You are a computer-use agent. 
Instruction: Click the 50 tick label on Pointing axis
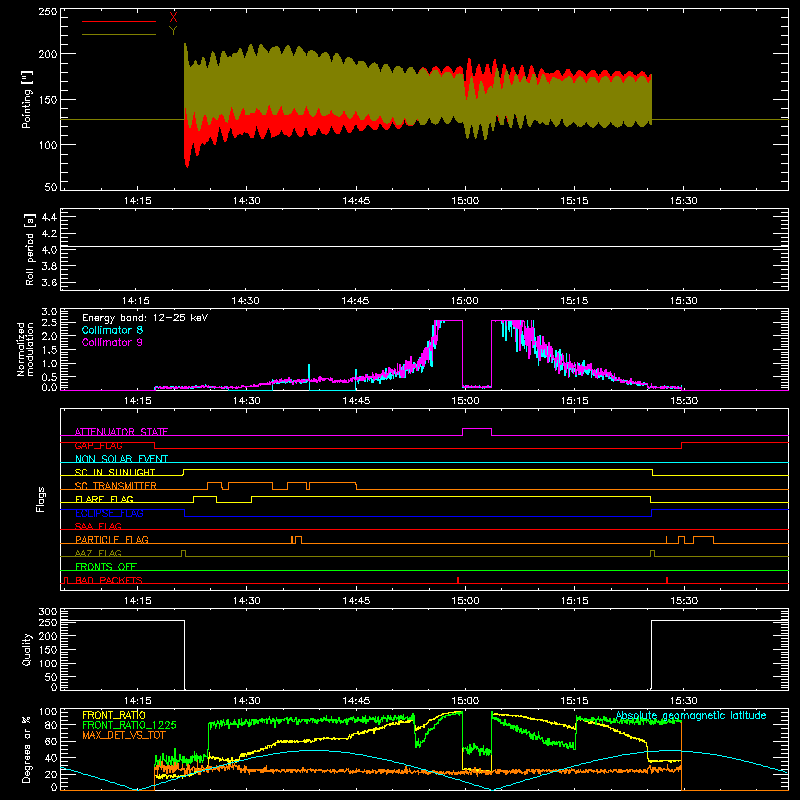pyautogui.click(x=51, y=187)
